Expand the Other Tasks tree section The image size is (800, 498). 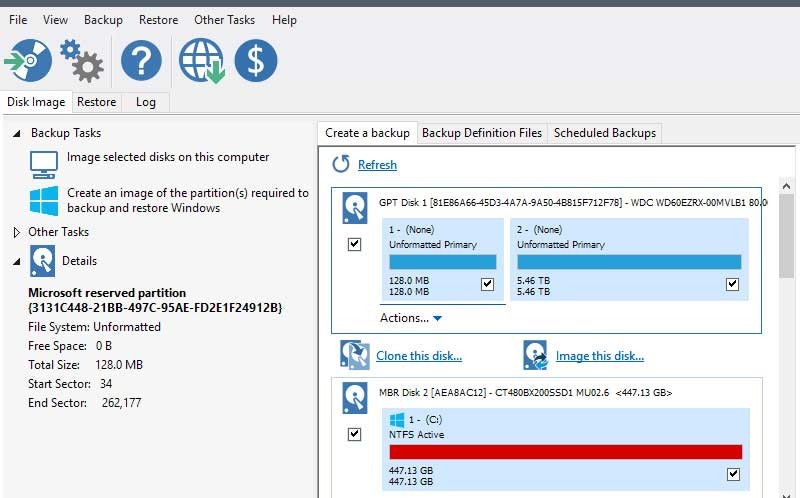pos(16,232)
